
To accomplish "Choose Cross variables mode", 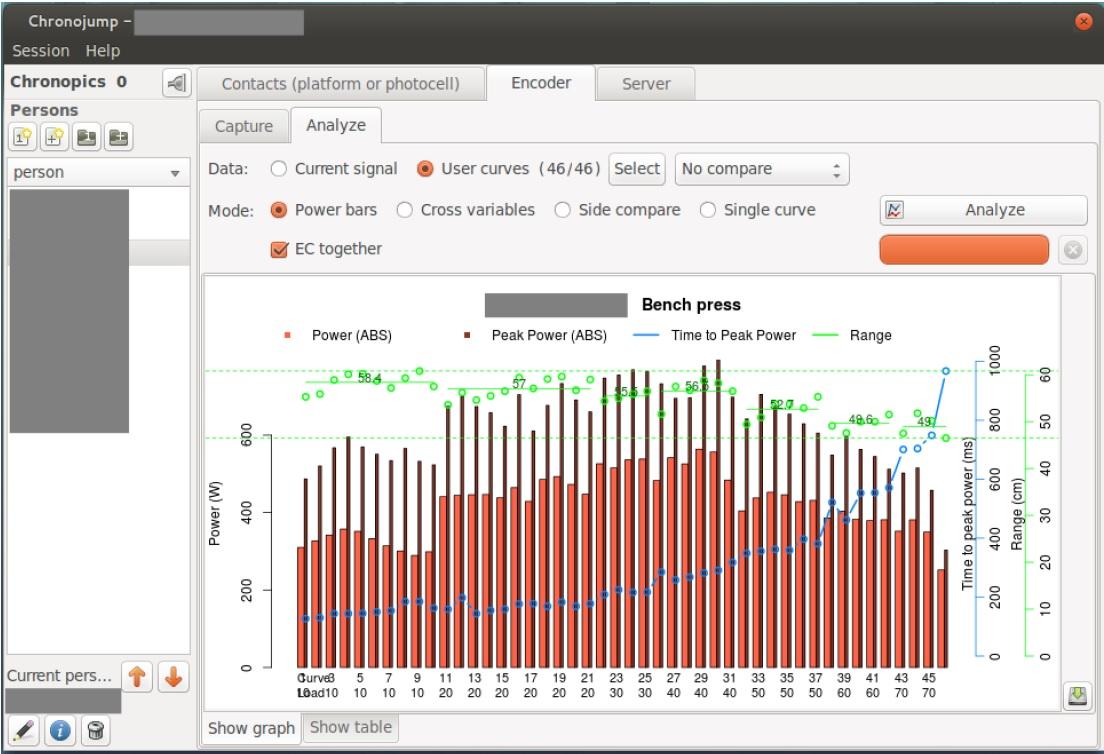I will [405, 210].
